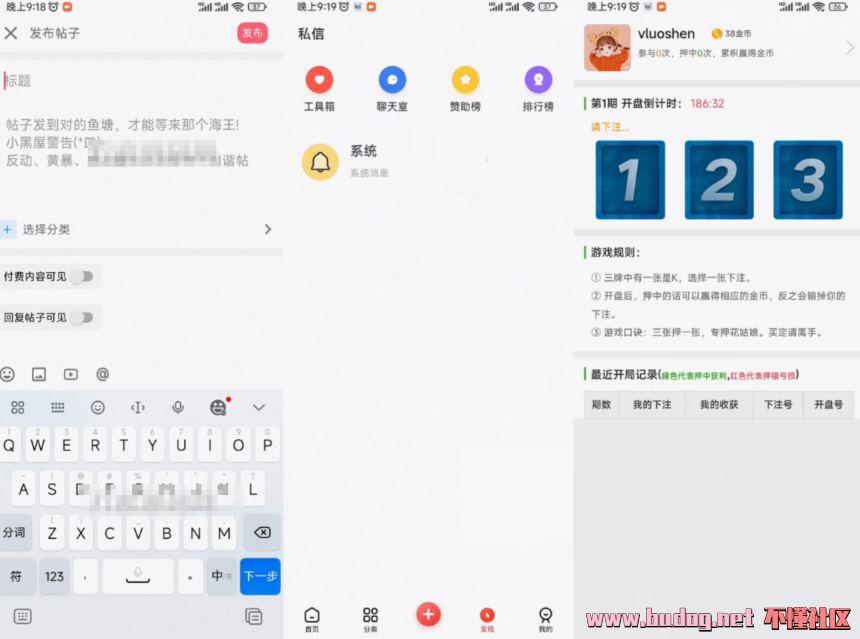Tap the 186:32 countdown timer
This screenshot has height=639, width=860.
pos(707,104)
